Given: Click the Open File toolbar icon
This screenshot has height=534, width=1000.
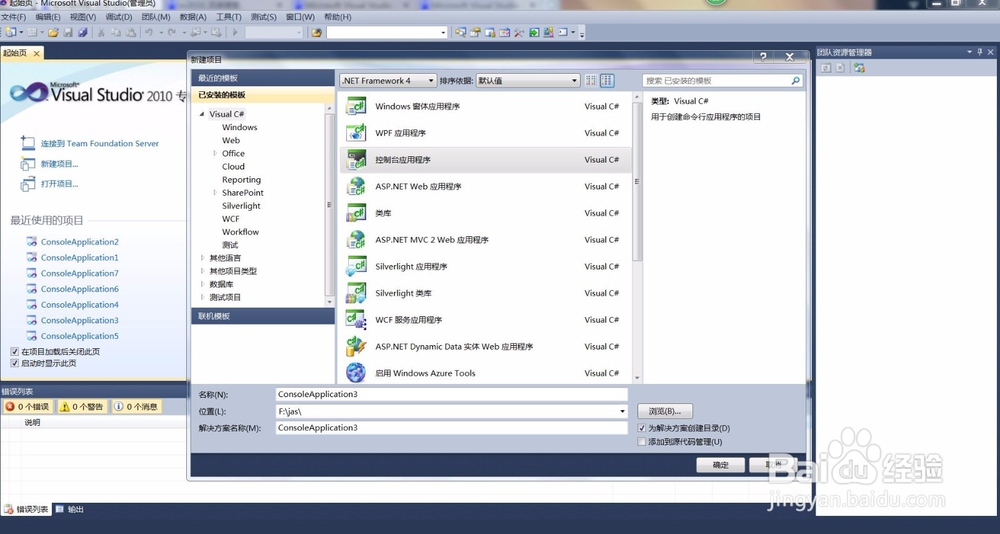Looking at the screenshot, I should (54, 32).
